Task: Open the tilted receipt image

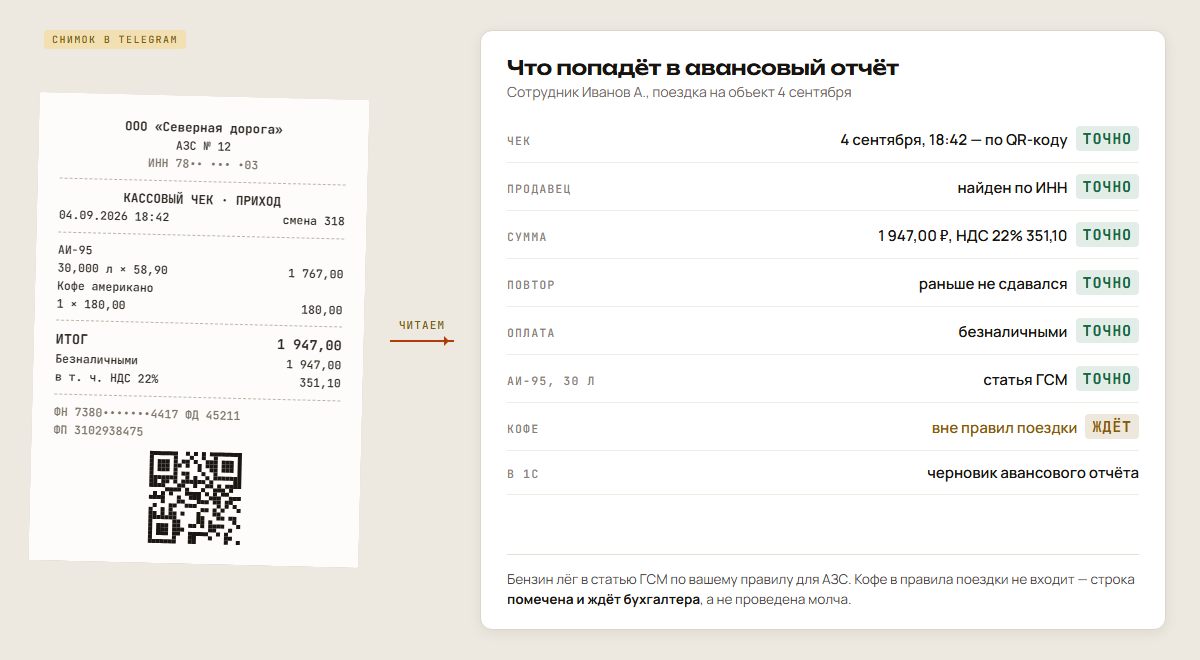Action: click(199, 331)
